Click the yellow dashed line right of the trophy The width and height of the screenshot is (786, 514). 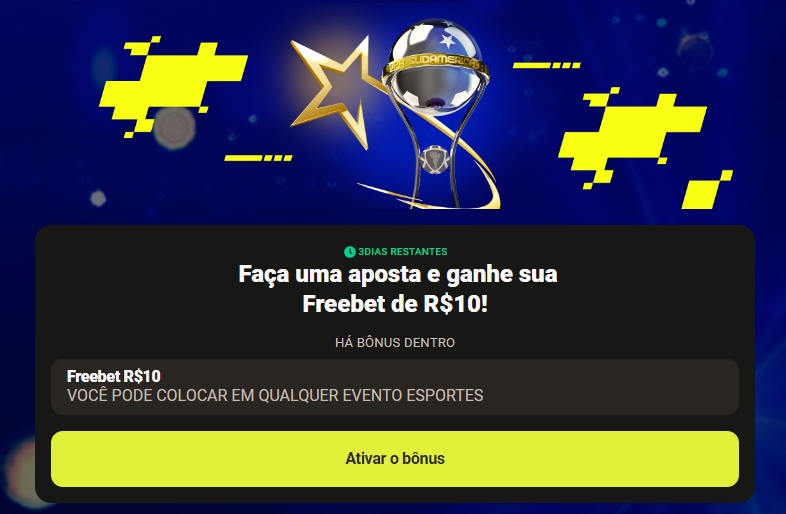point(546,65)
